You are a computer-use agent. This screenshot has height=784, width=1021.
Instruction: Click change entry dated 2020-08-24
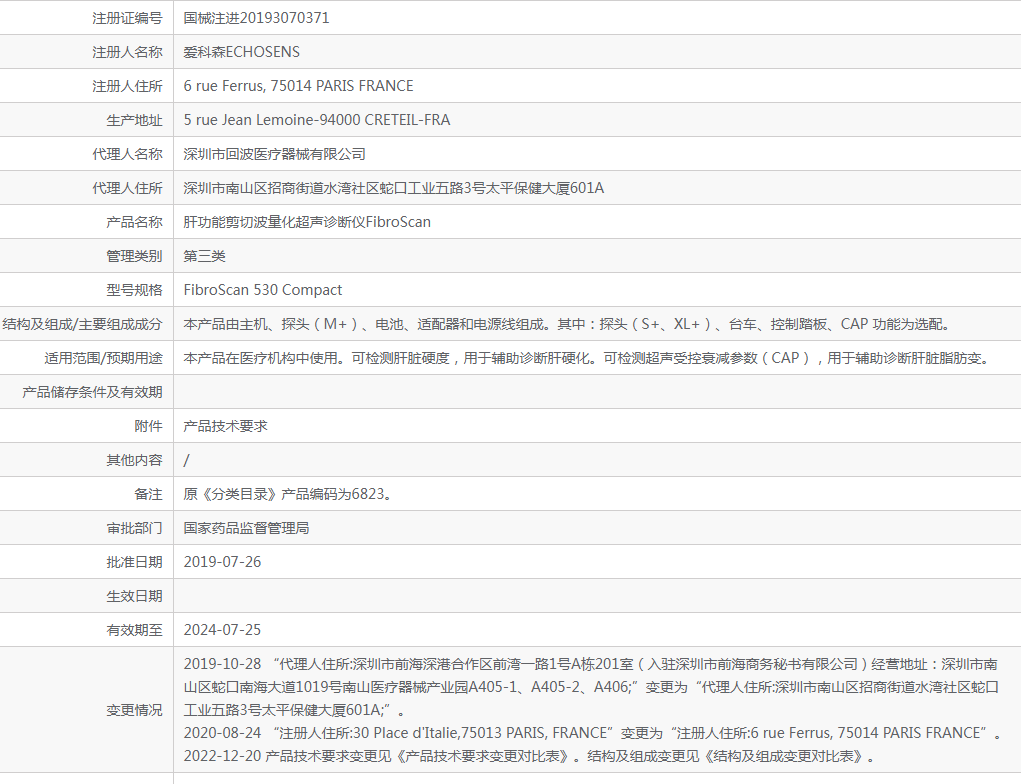(593, 733)
